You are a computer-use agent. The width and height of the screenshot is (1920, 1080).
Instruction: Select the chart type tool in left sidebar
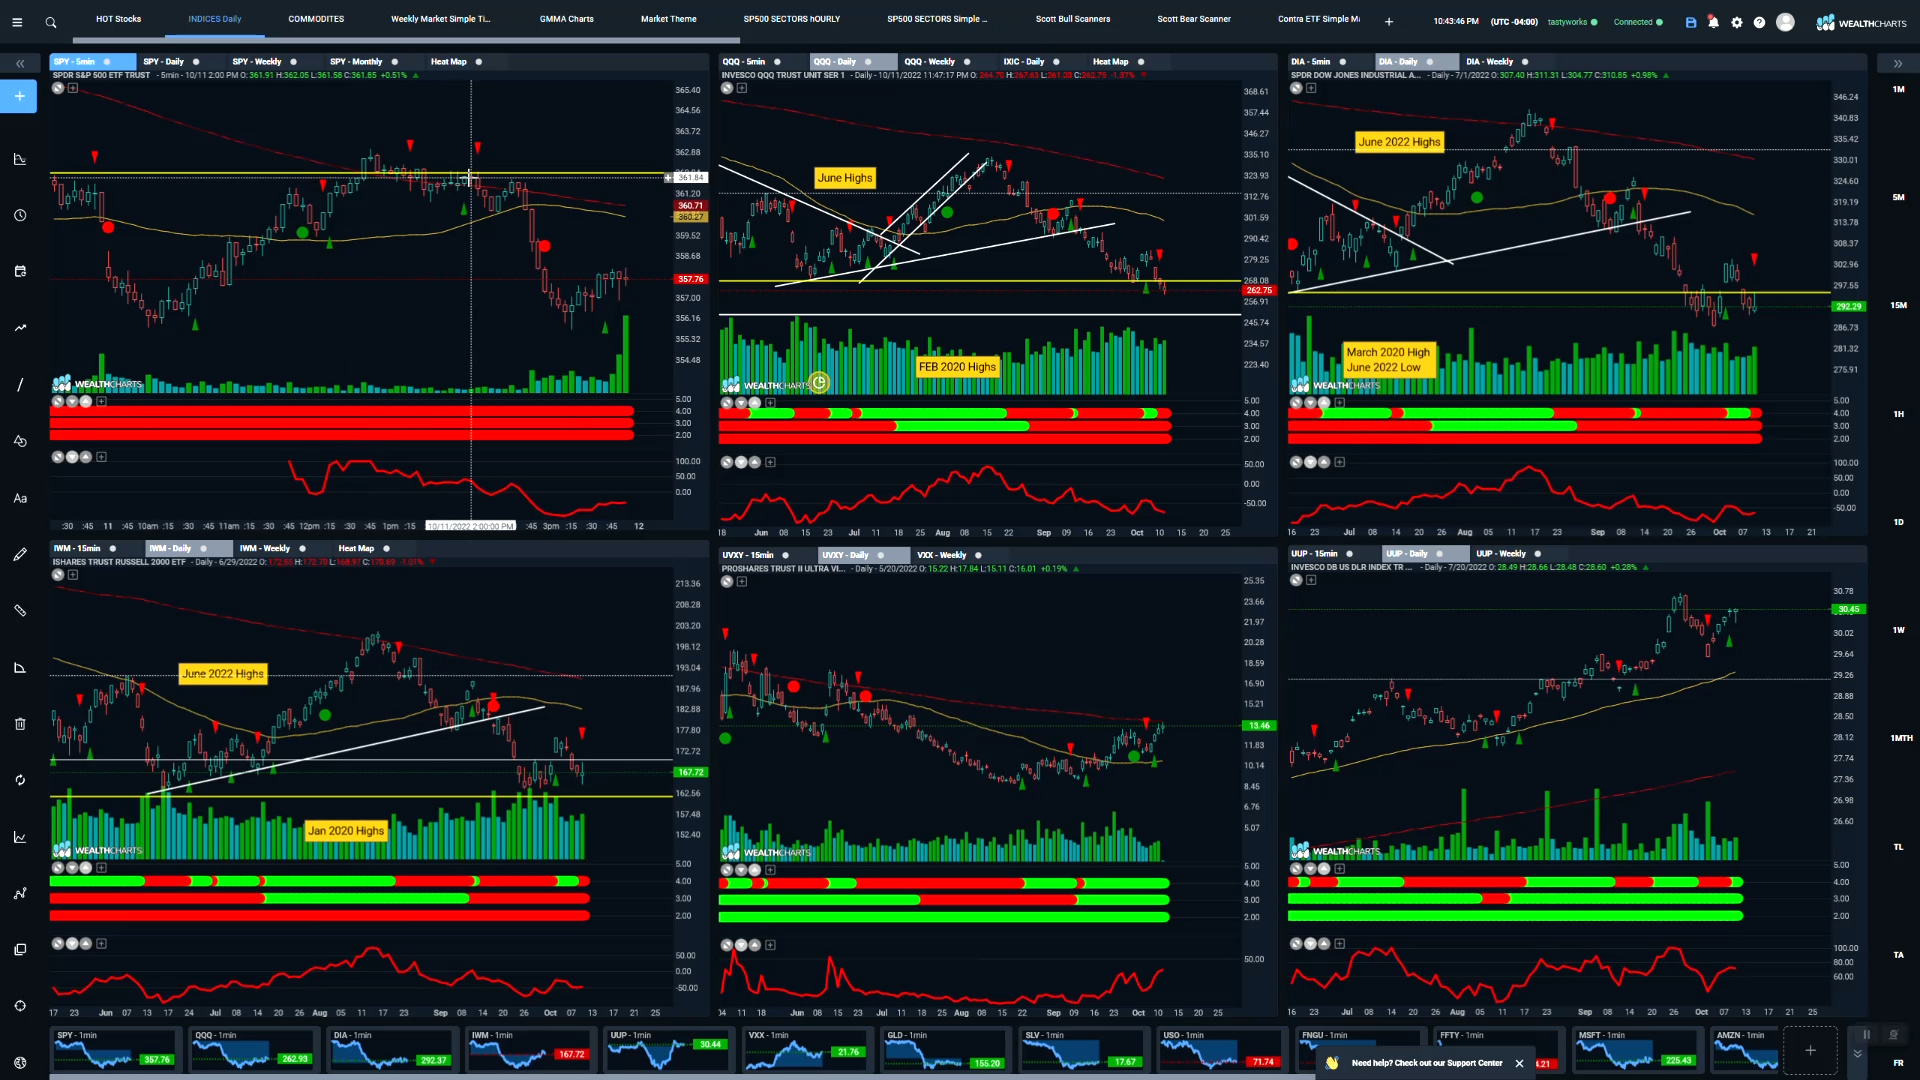tap(19, 159)
